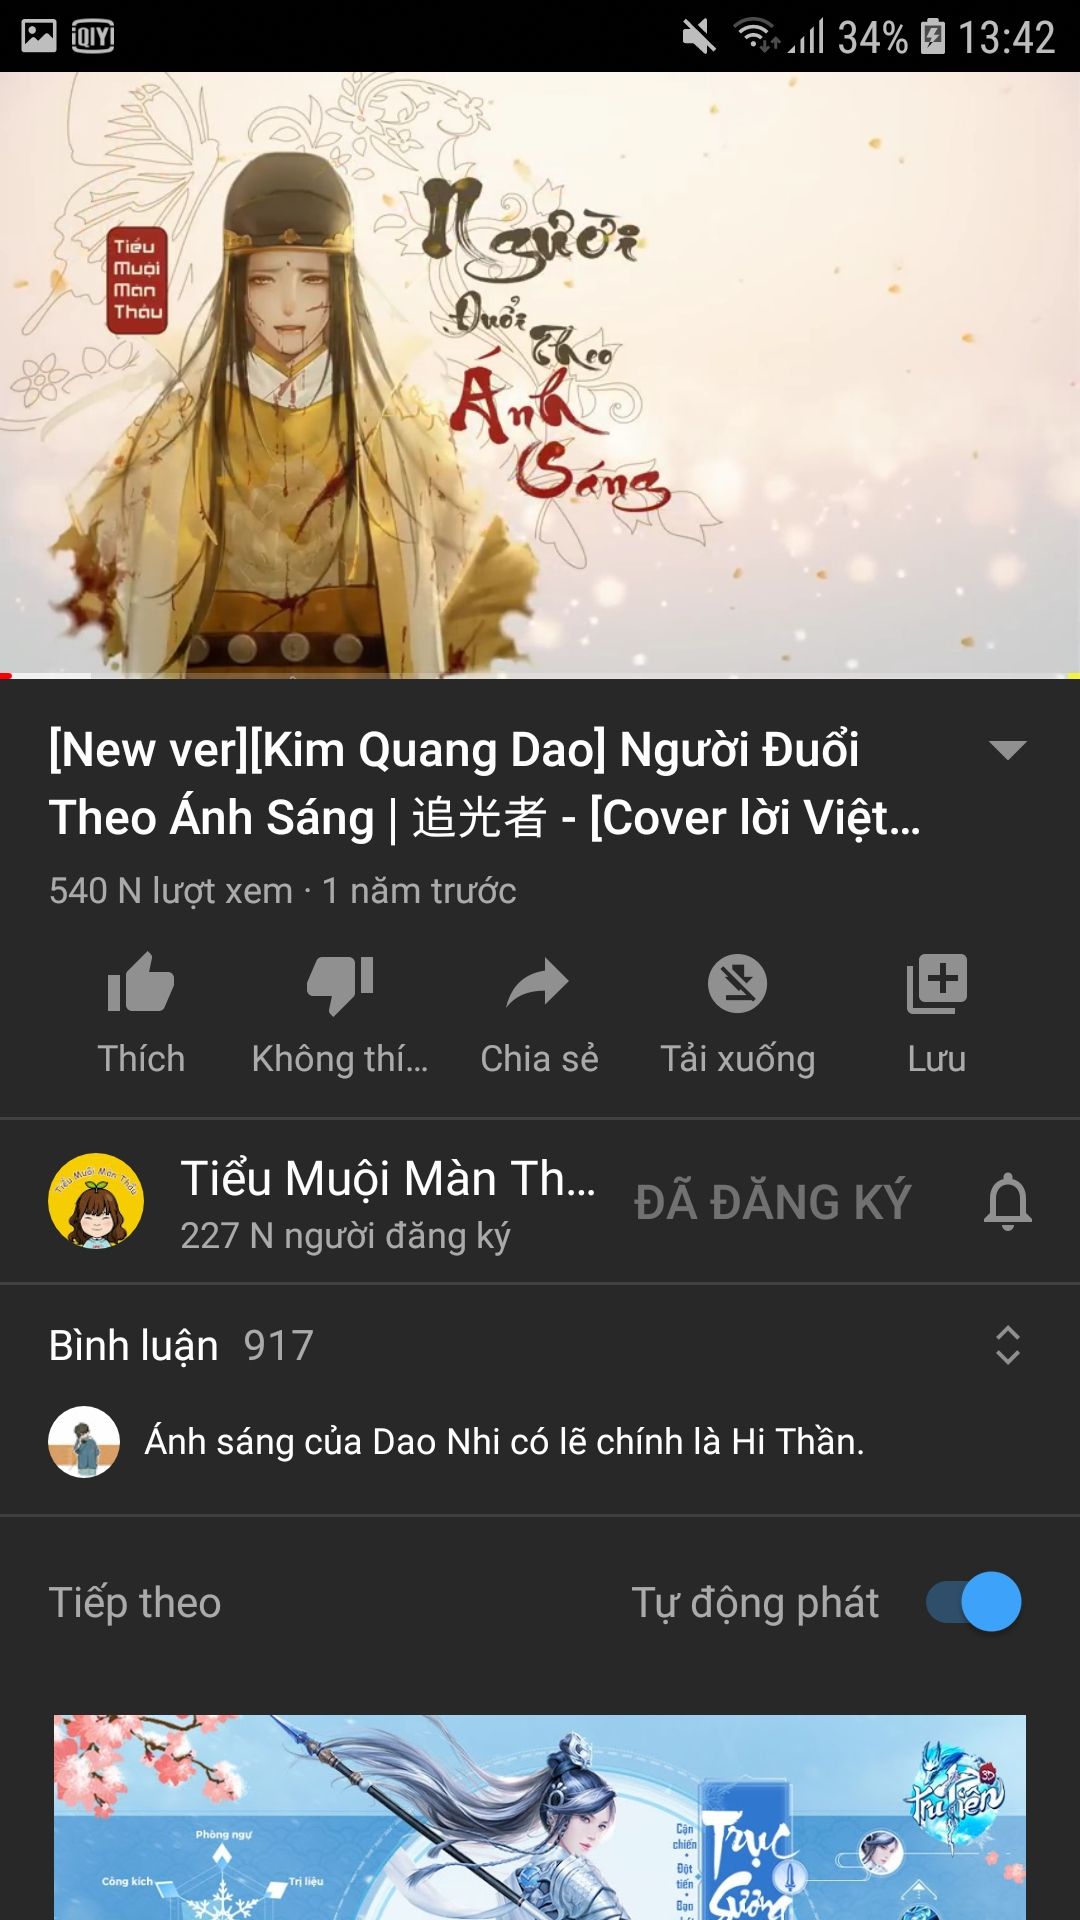The image size is (1080, 1920).
Task: Open channel name Tiểu Muội Màn Th...
Action: pyautogui.click(x=388, y=1179)
